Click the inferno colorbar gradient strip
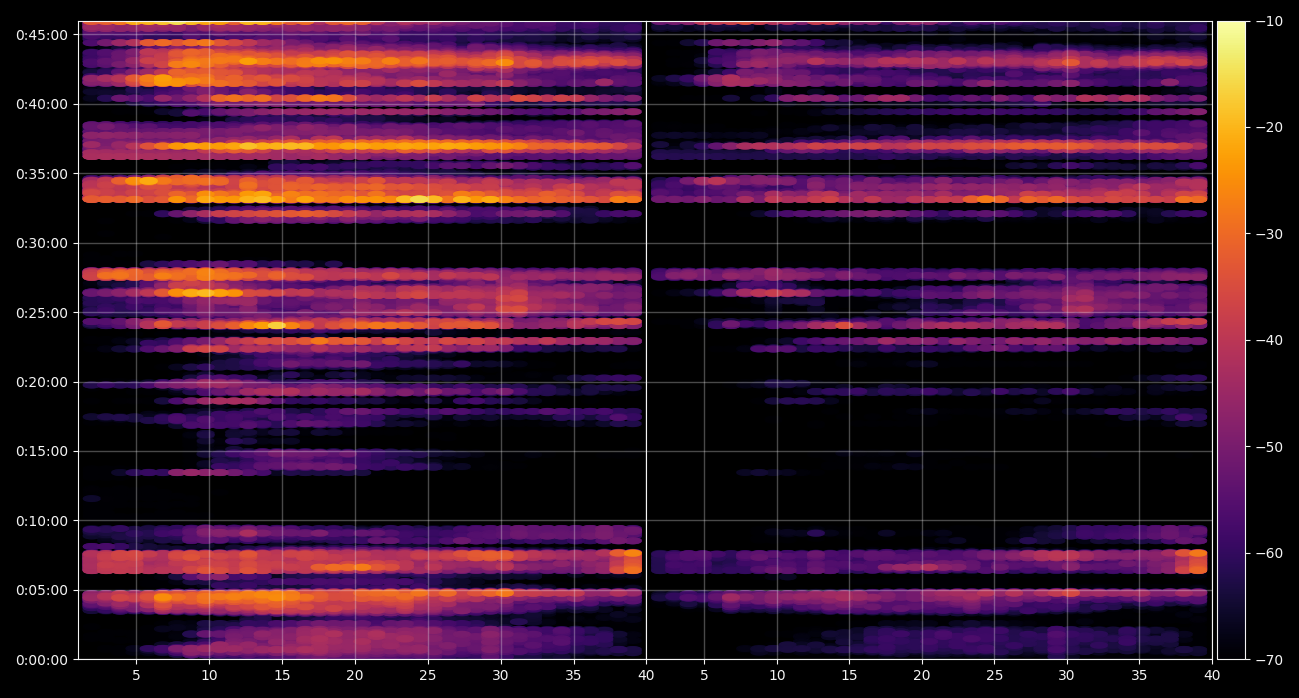 pyautogui.click(x=1231, y=340)
